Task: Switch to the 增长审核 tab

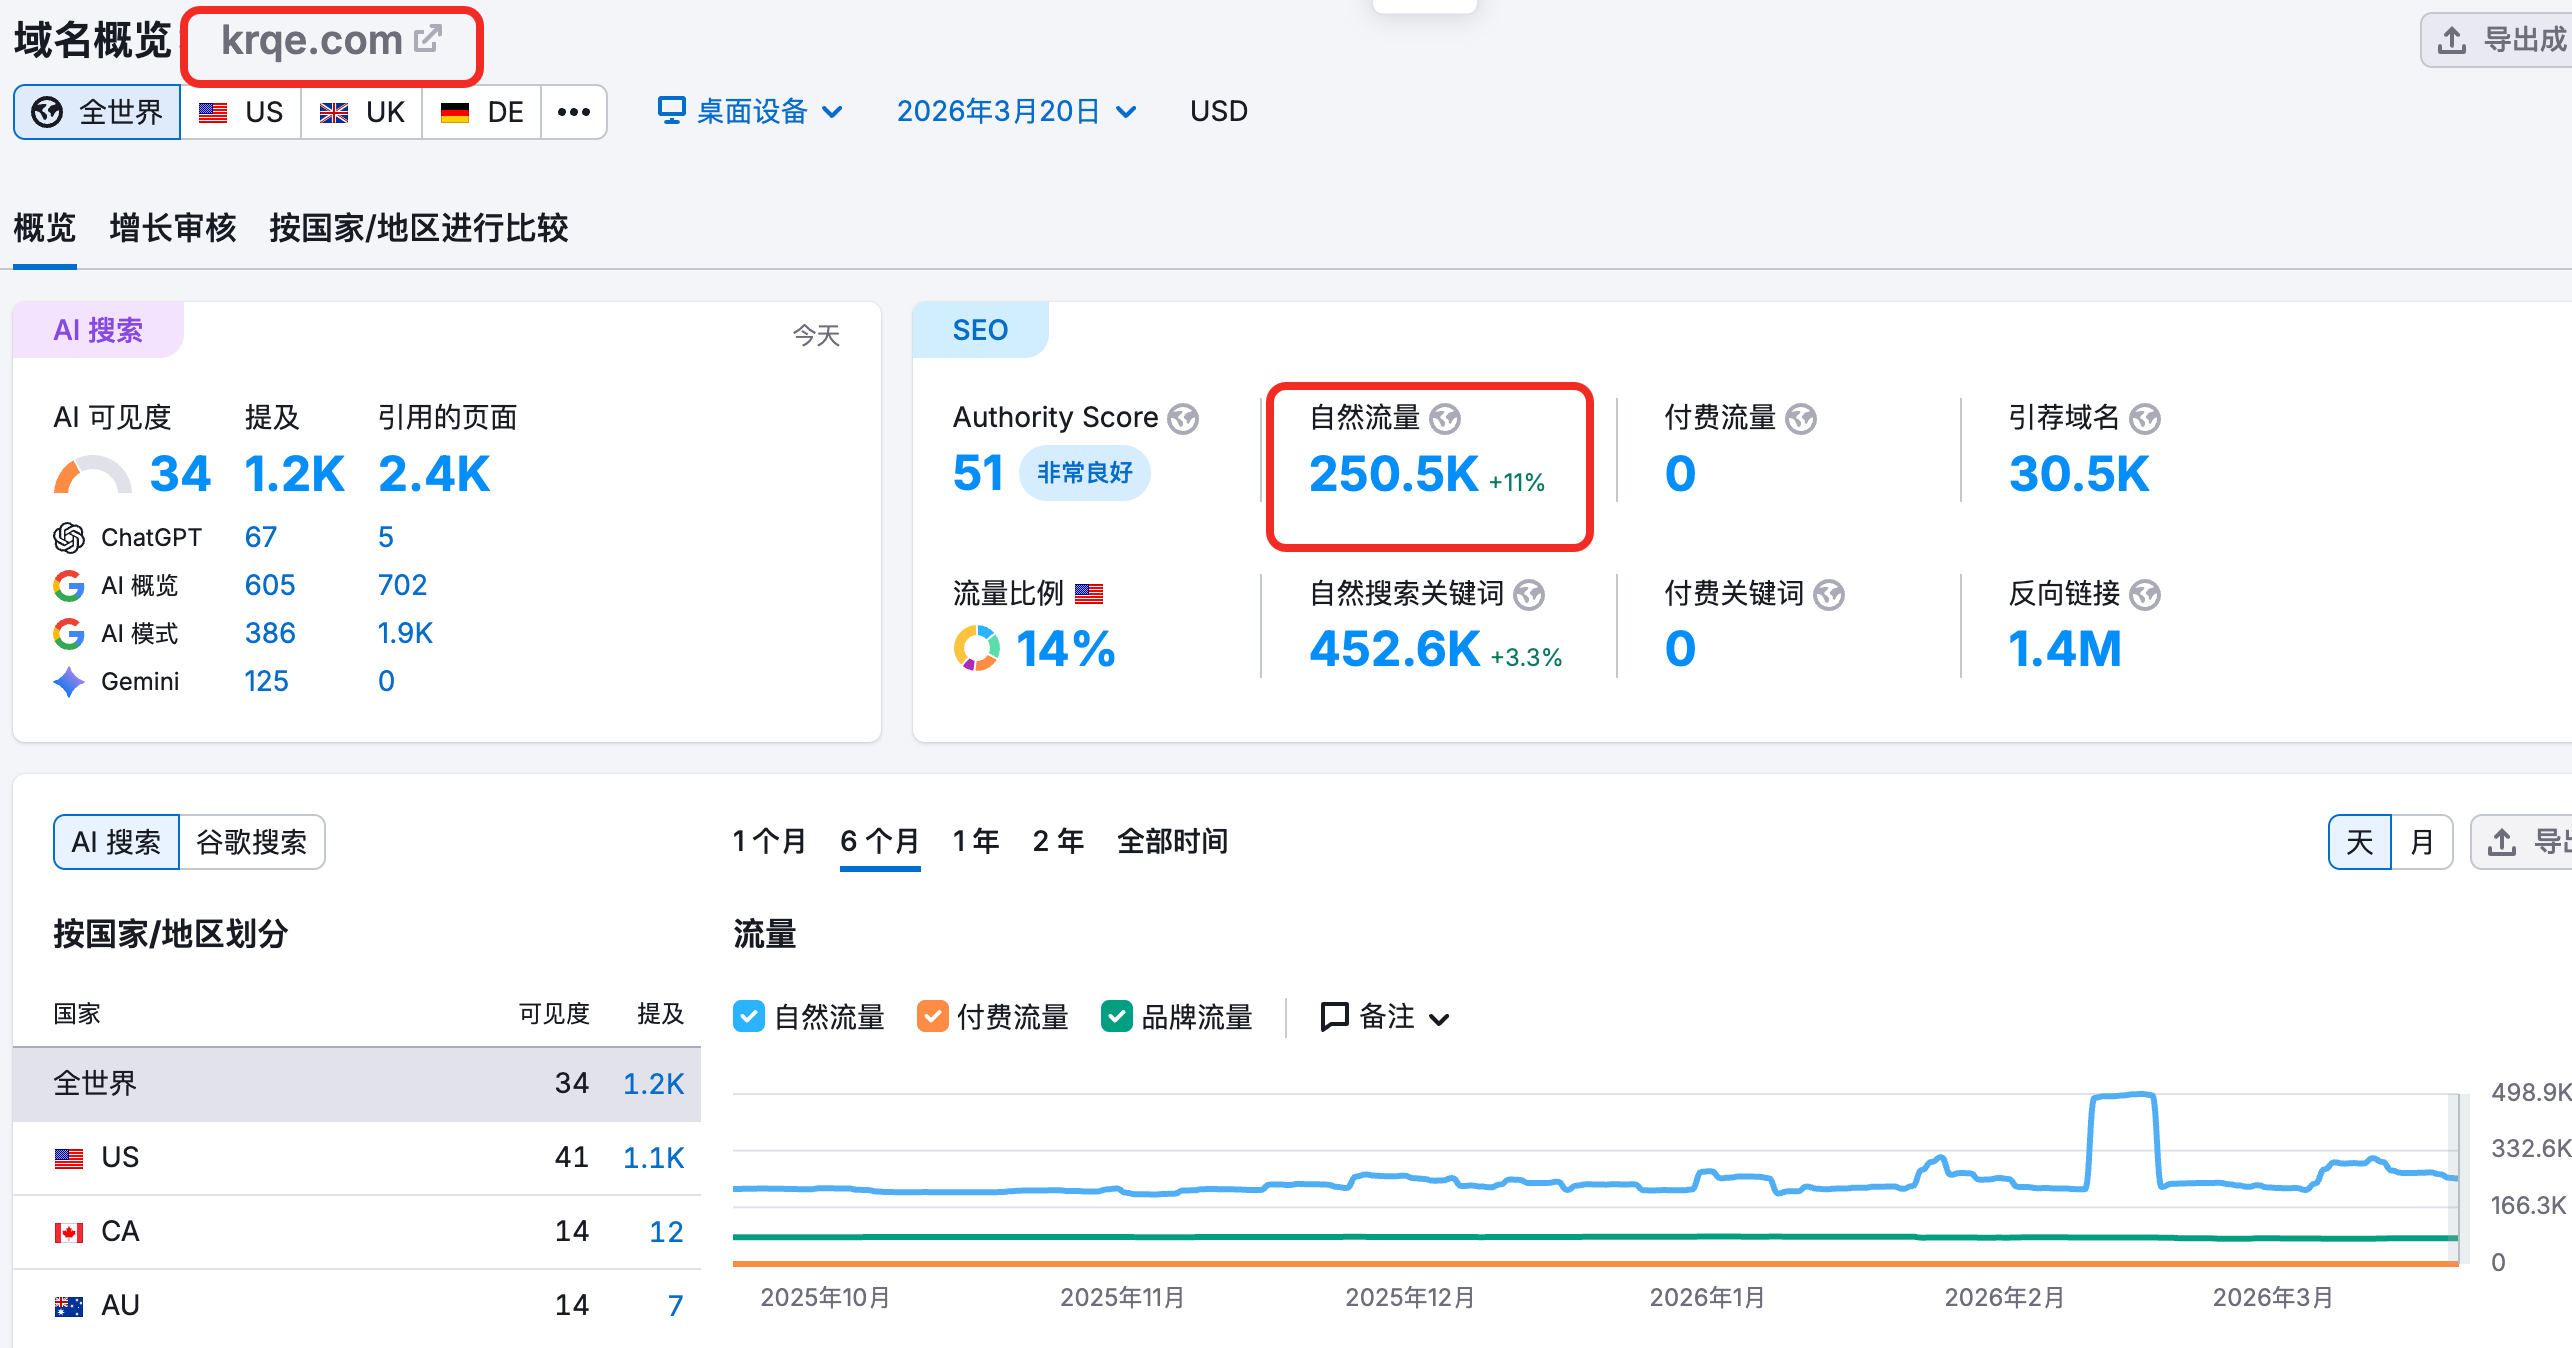Action: [x=172, y=228]
